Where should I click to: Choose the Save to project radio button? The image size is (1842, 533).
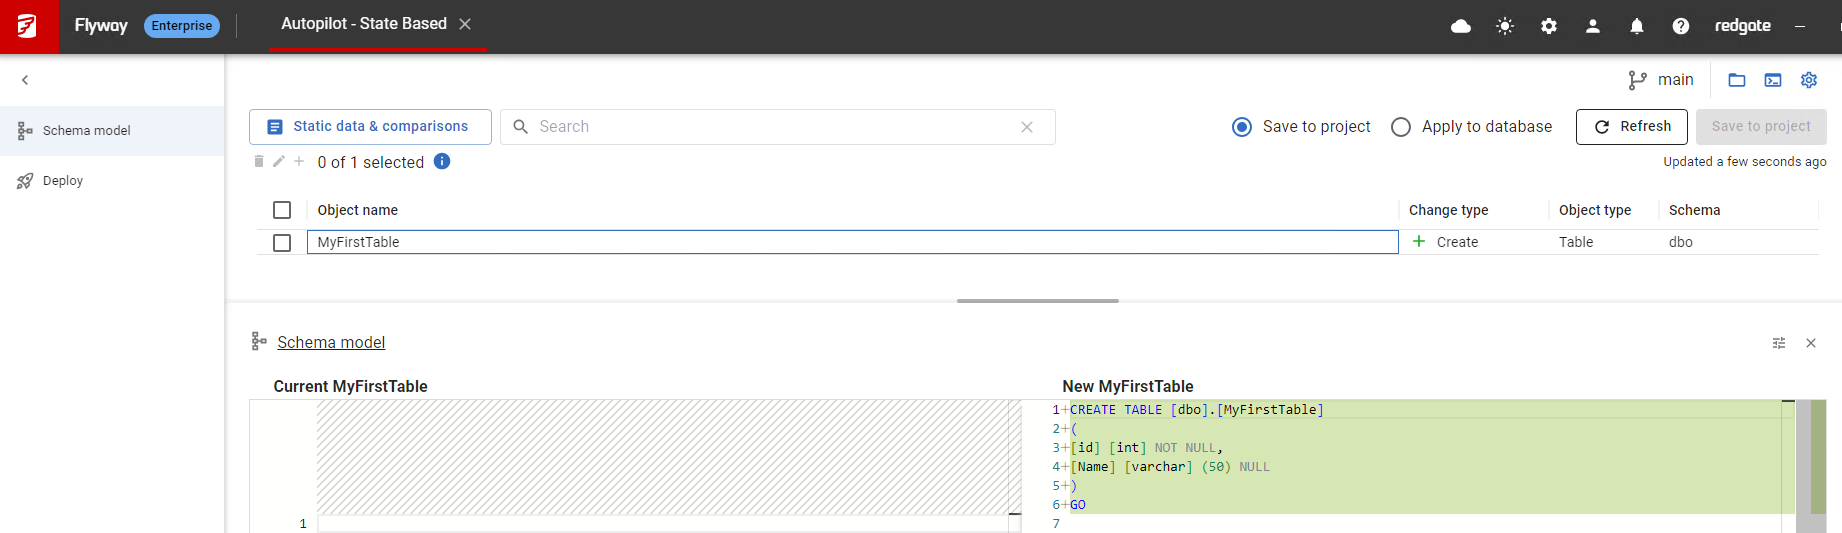pyautogui.click(x=1242, y=127)
